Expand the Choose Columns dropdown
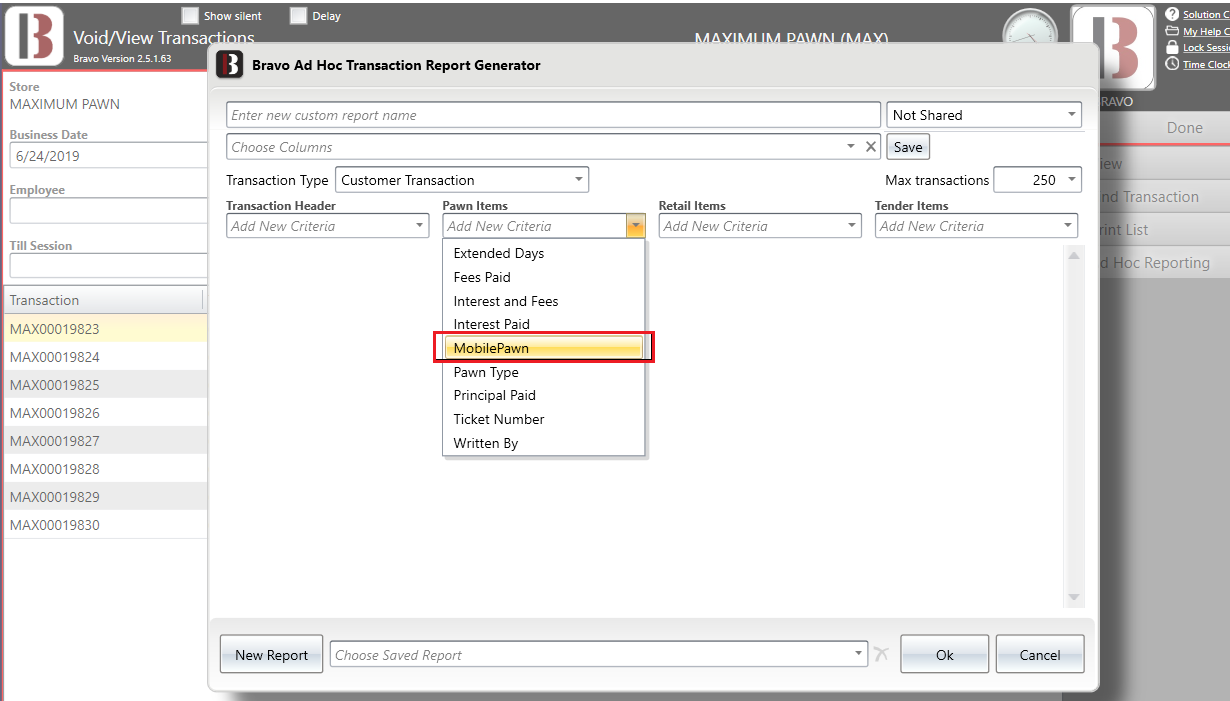 pos(851,147)
